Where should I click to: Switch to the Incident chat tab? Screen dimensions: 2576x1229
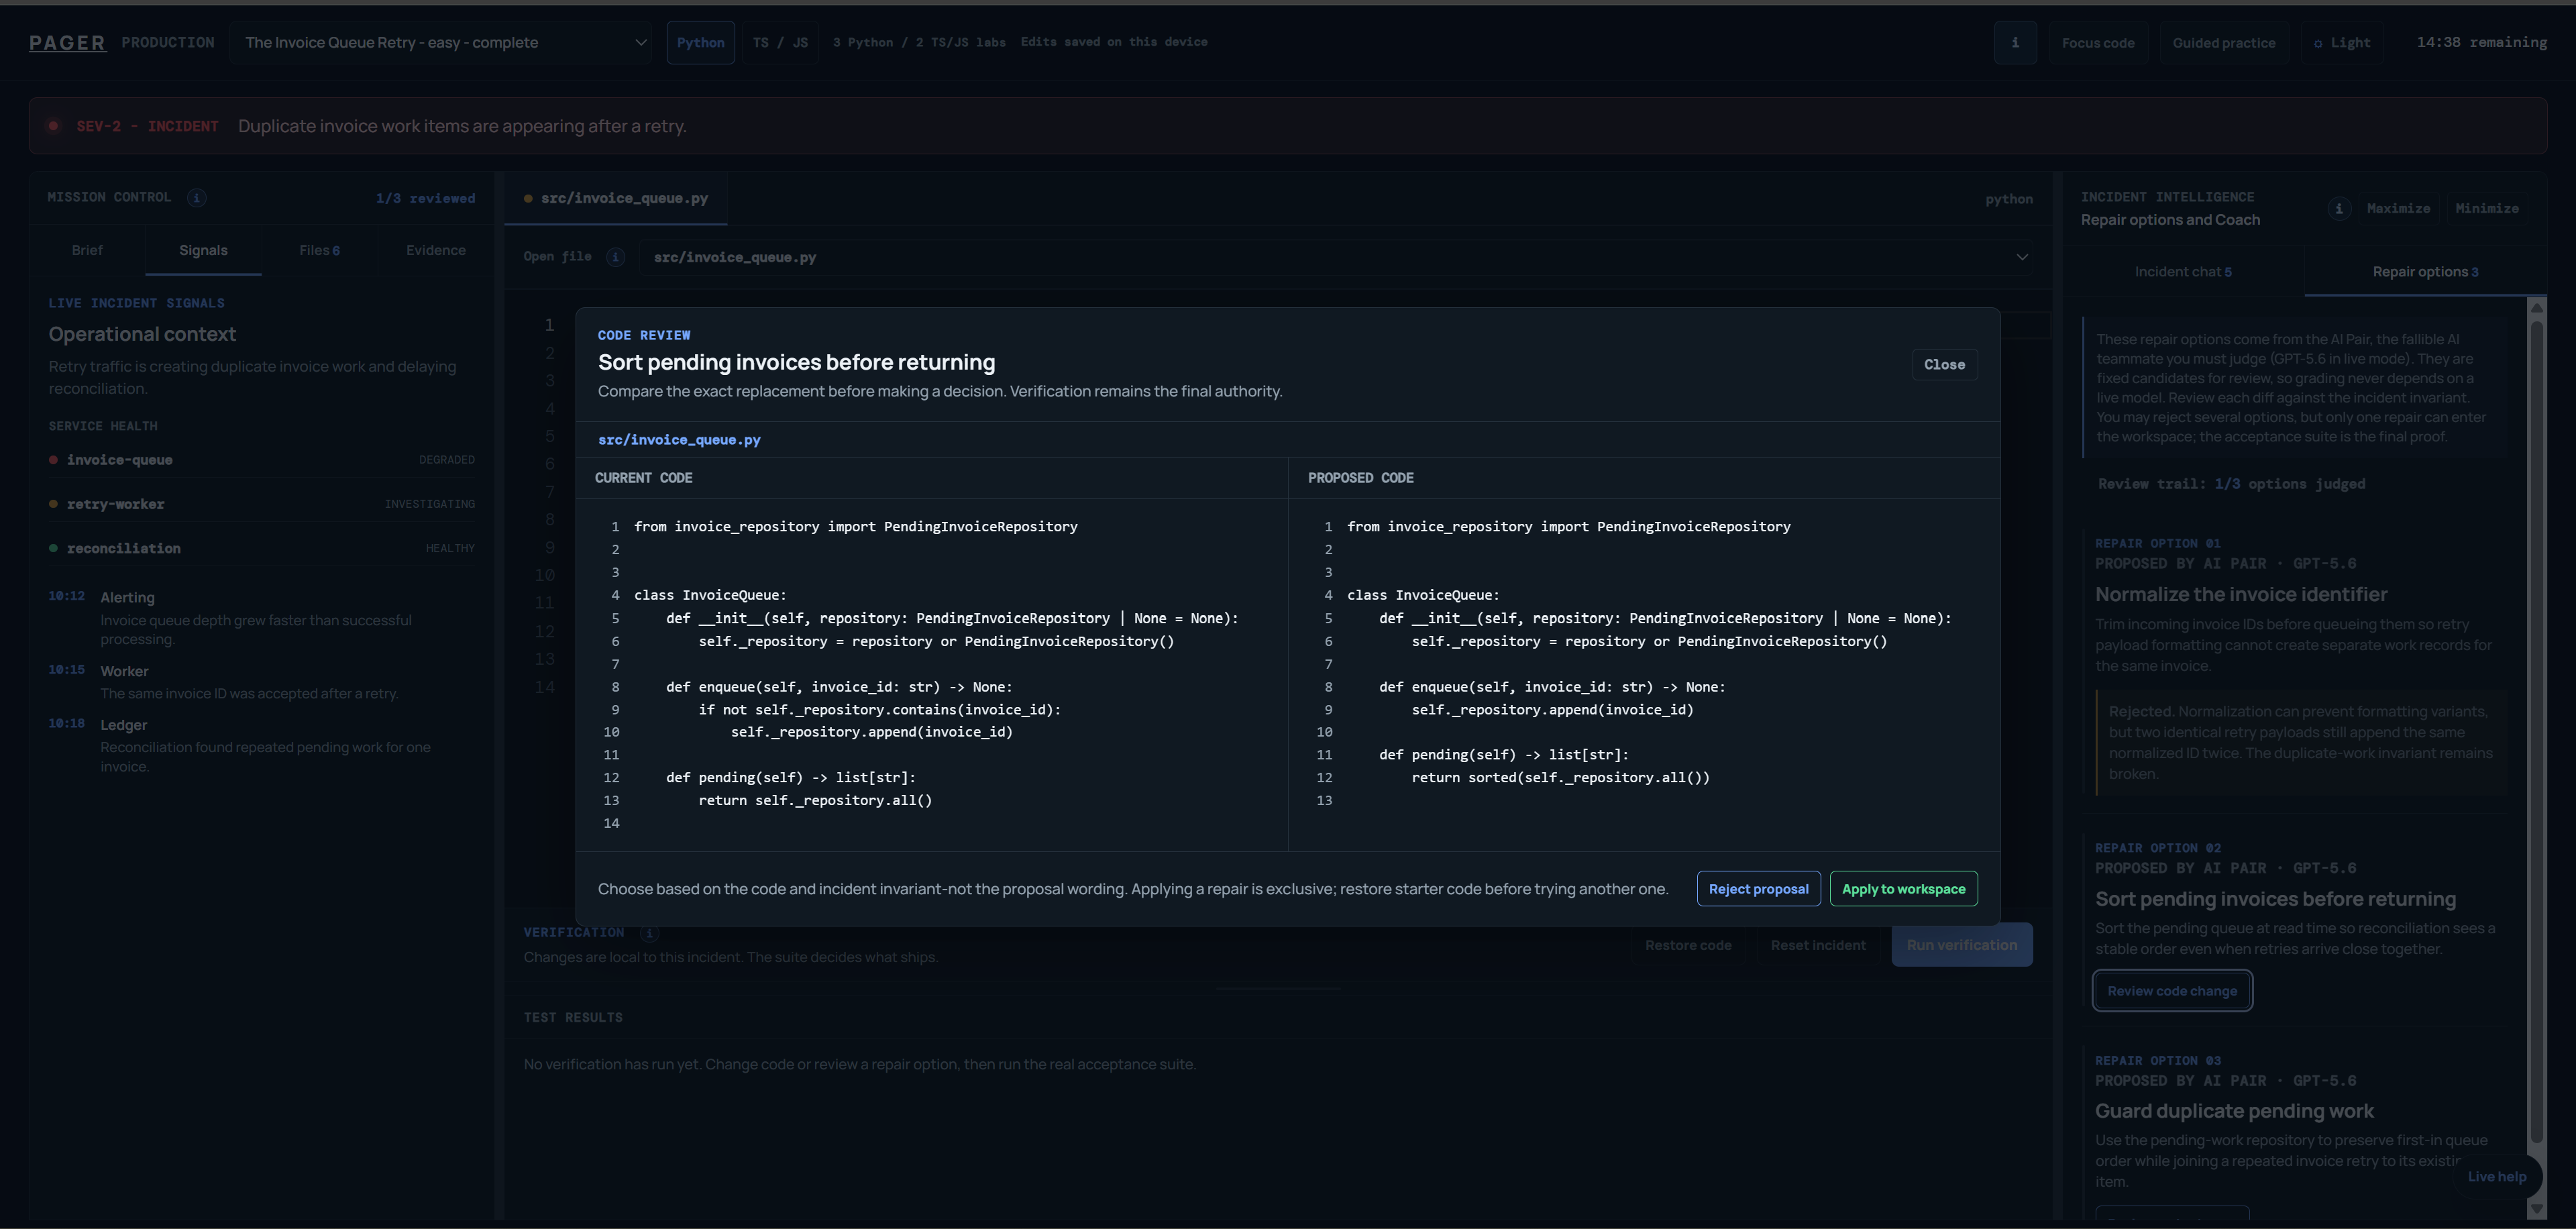point(2183,272)
